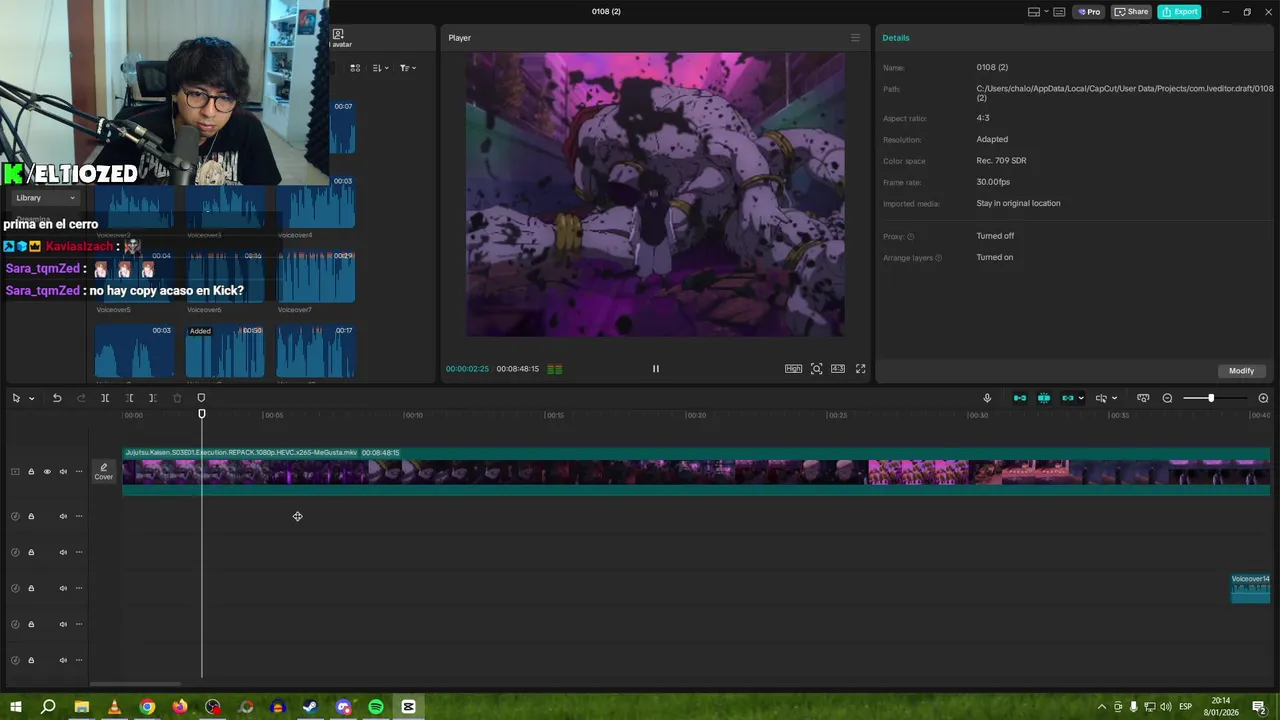Viewport: 1280px width, 720px height.
Task: Zoom out the timeline with minus icon
Action: click(x=1167, y=398)
